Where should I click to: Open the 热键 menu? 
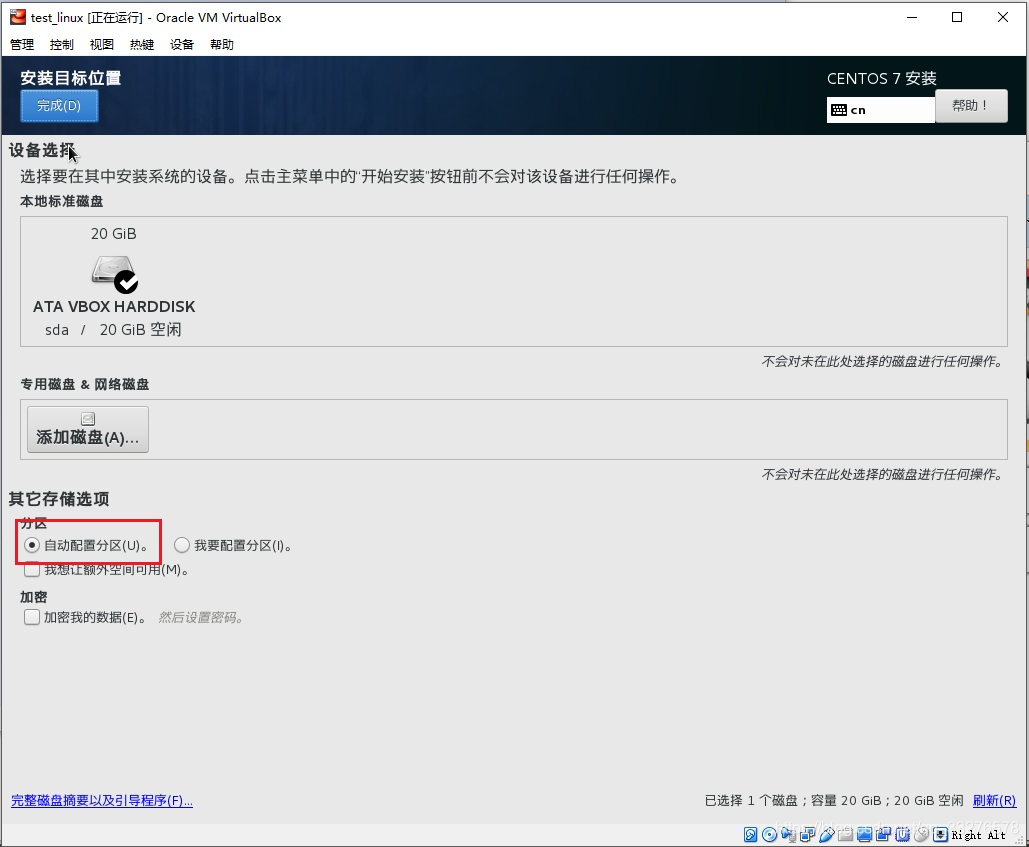pos(142,45)
